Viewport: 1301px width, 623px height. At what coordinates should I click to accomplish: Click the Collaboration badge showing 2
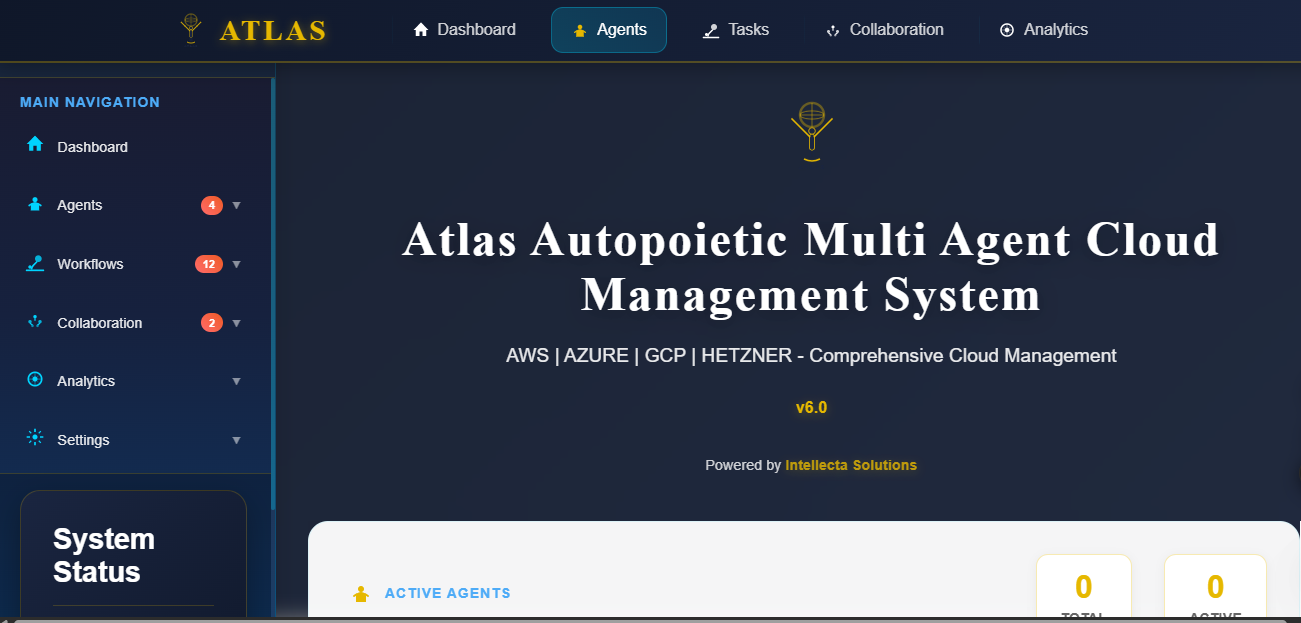[212, 323]
